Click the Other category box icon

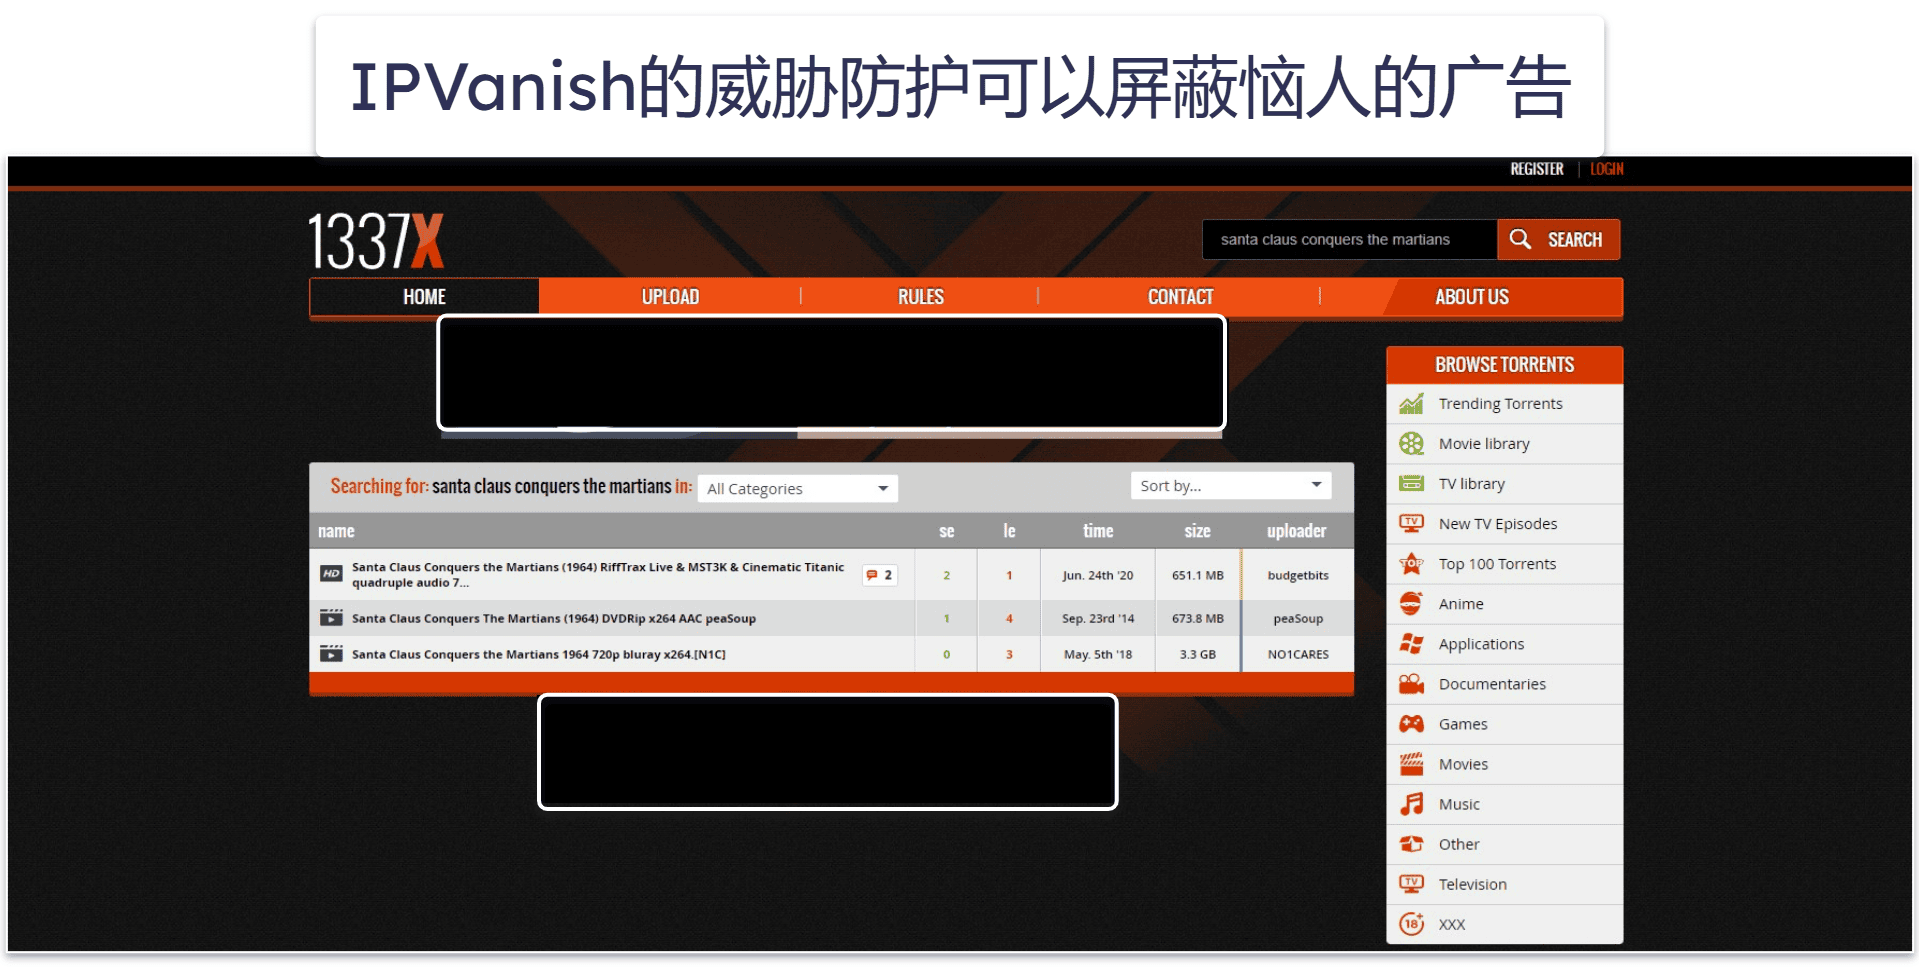click(1411, 844)
